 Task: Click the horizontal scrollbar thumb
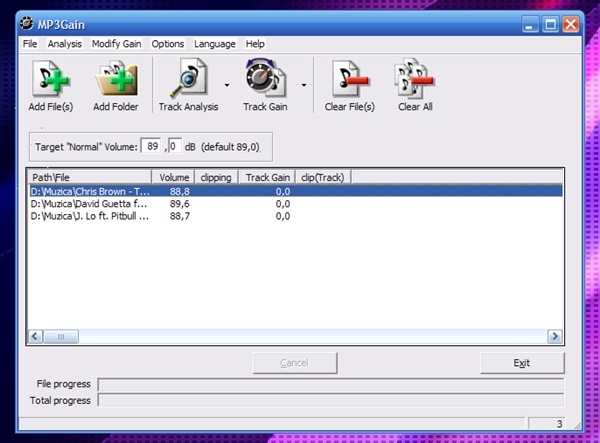pos(61,336)
